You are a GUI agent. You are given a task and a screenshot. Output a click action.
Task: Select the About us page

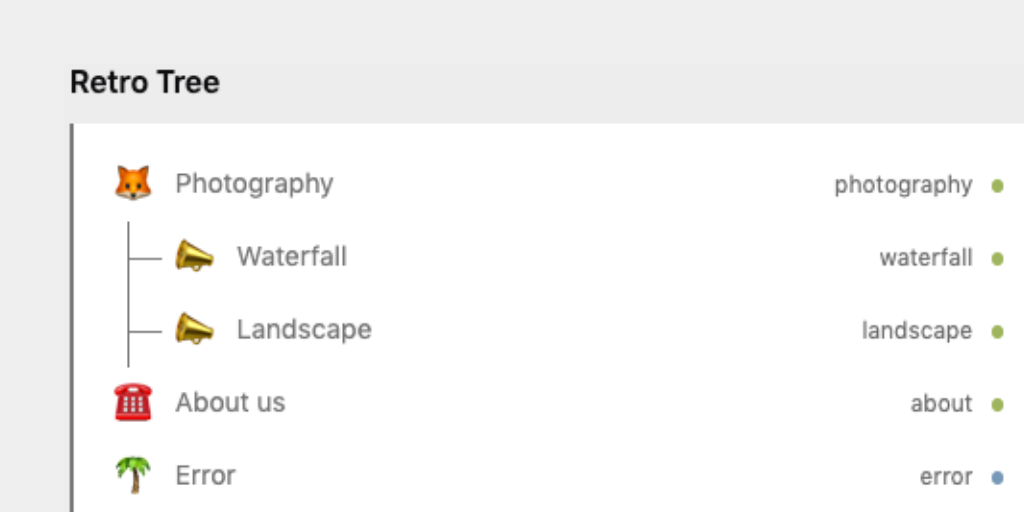tap(230, 402)
